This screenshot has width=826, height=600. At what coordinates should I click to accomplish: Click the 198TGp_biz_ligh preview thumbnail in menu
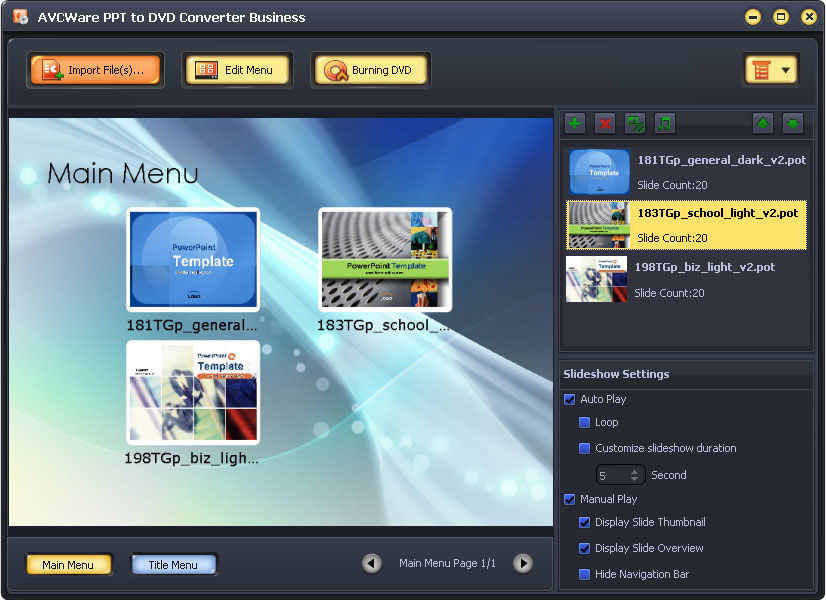pyautogui.click(x=193, y=392)
